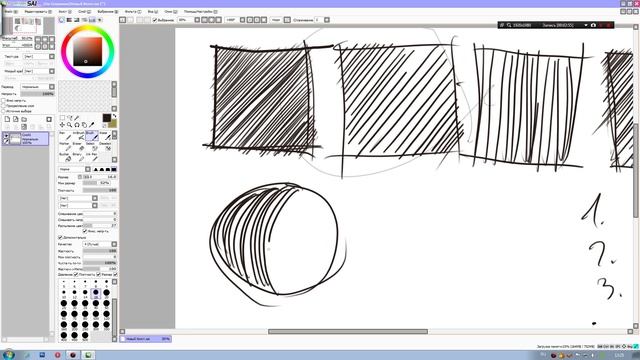Screen dimensions: 640x360
Task: Select the Brush tool
Action: point(91,136)
